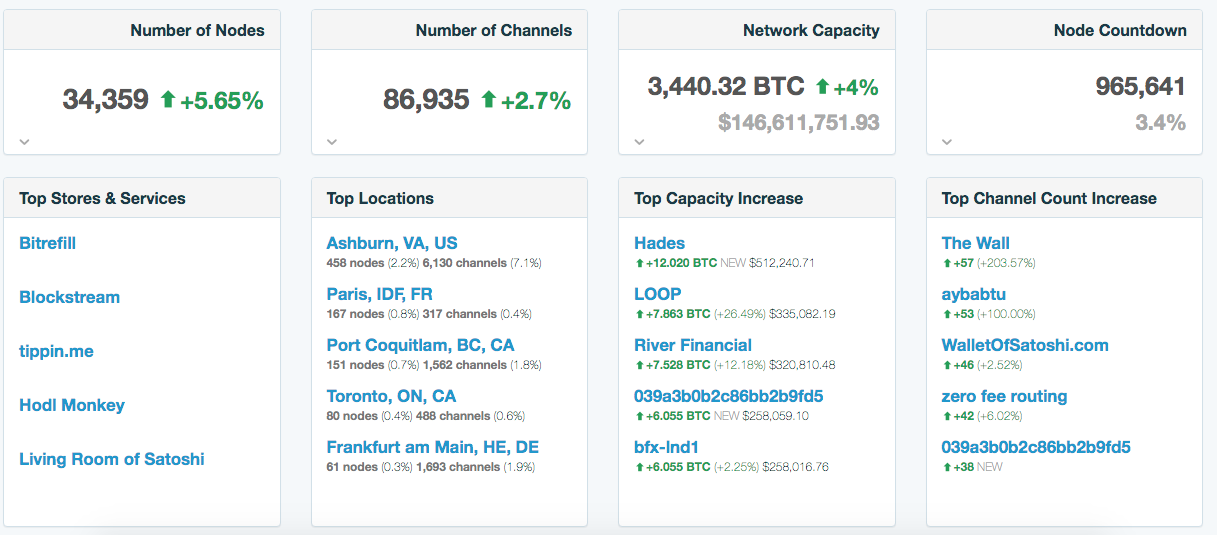Open the Living Room of Satoshi link
Screen dimensions: 1217x535
pyautogui.click(x=112, y=459)
